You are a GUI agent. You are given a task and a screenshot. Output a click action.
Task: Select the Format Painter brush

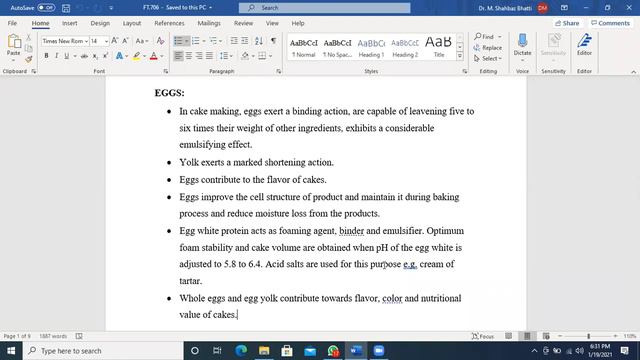(29, 59)
